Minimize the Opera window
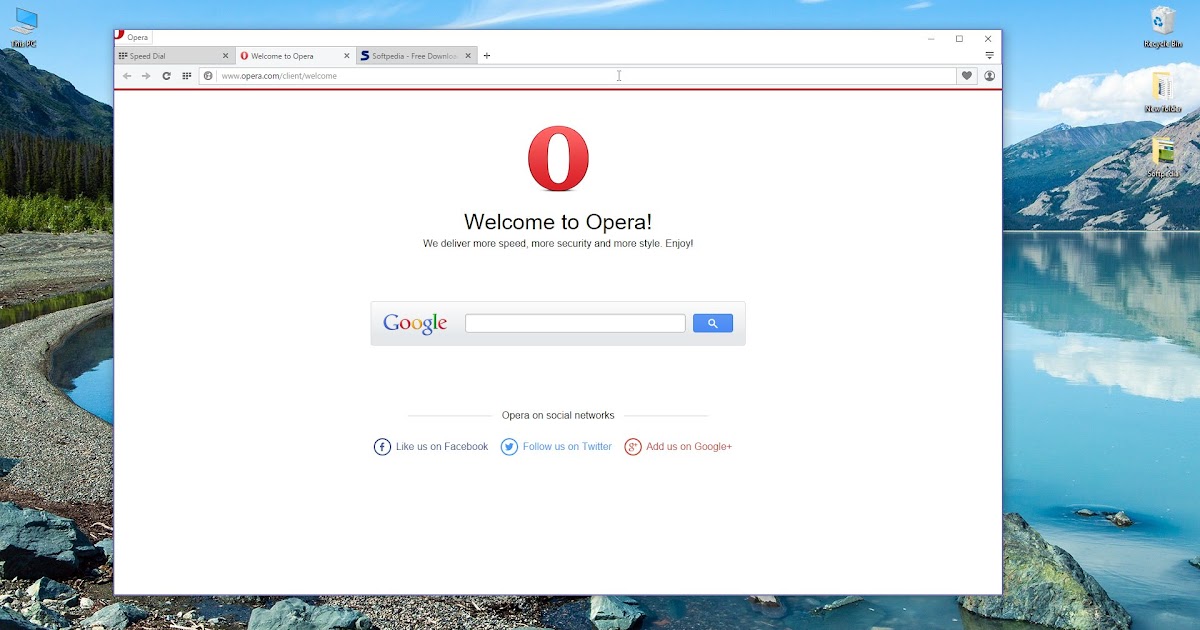This screenshot has height=630, width=1200. click(x=931, y=39)
